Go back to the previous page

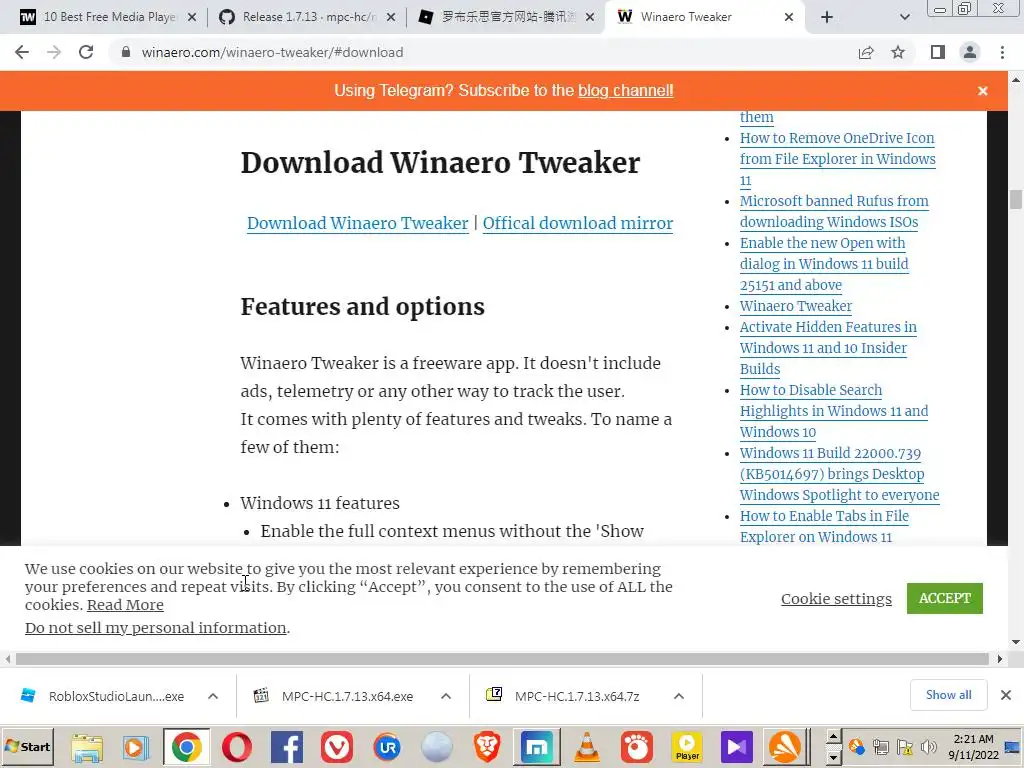[22, 52]
